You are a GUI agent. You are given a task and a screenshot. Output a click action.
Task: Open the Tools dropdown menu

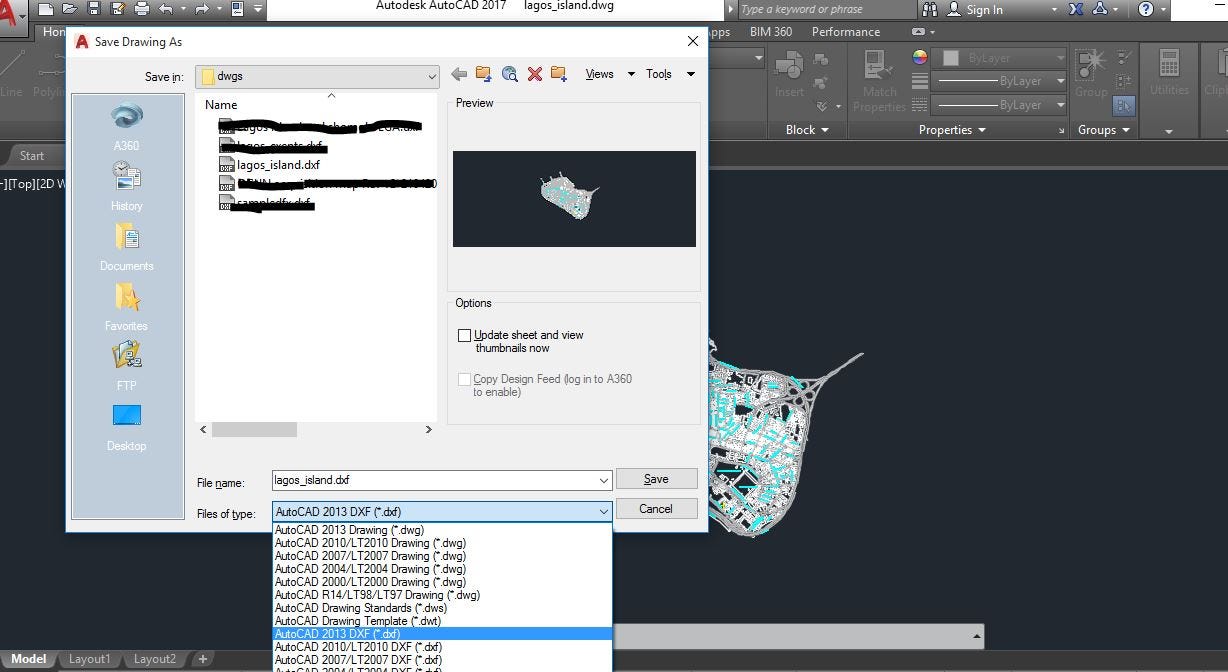[670, 74]
